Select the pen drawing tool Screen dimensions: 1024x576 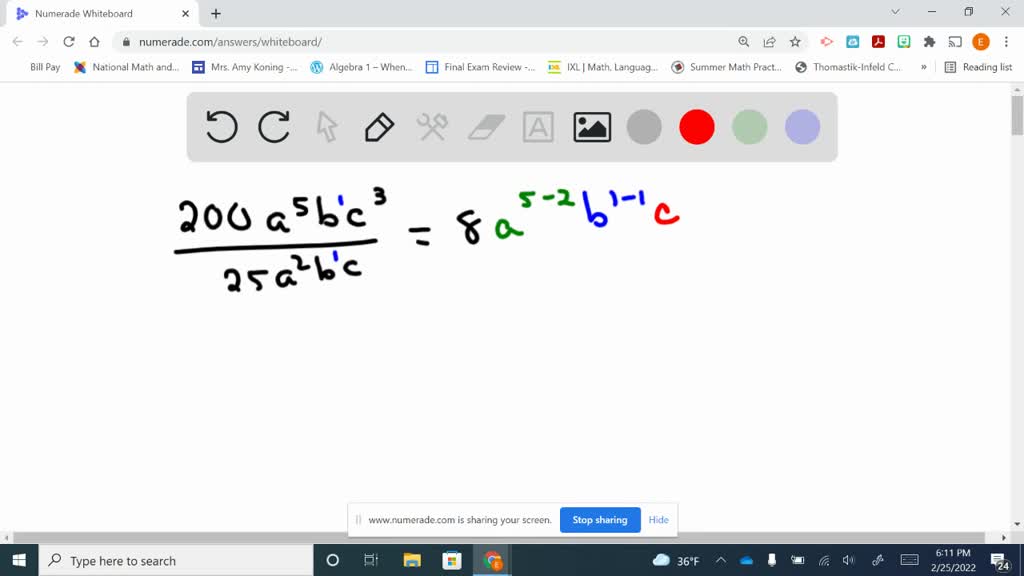(x=379, y=127)
